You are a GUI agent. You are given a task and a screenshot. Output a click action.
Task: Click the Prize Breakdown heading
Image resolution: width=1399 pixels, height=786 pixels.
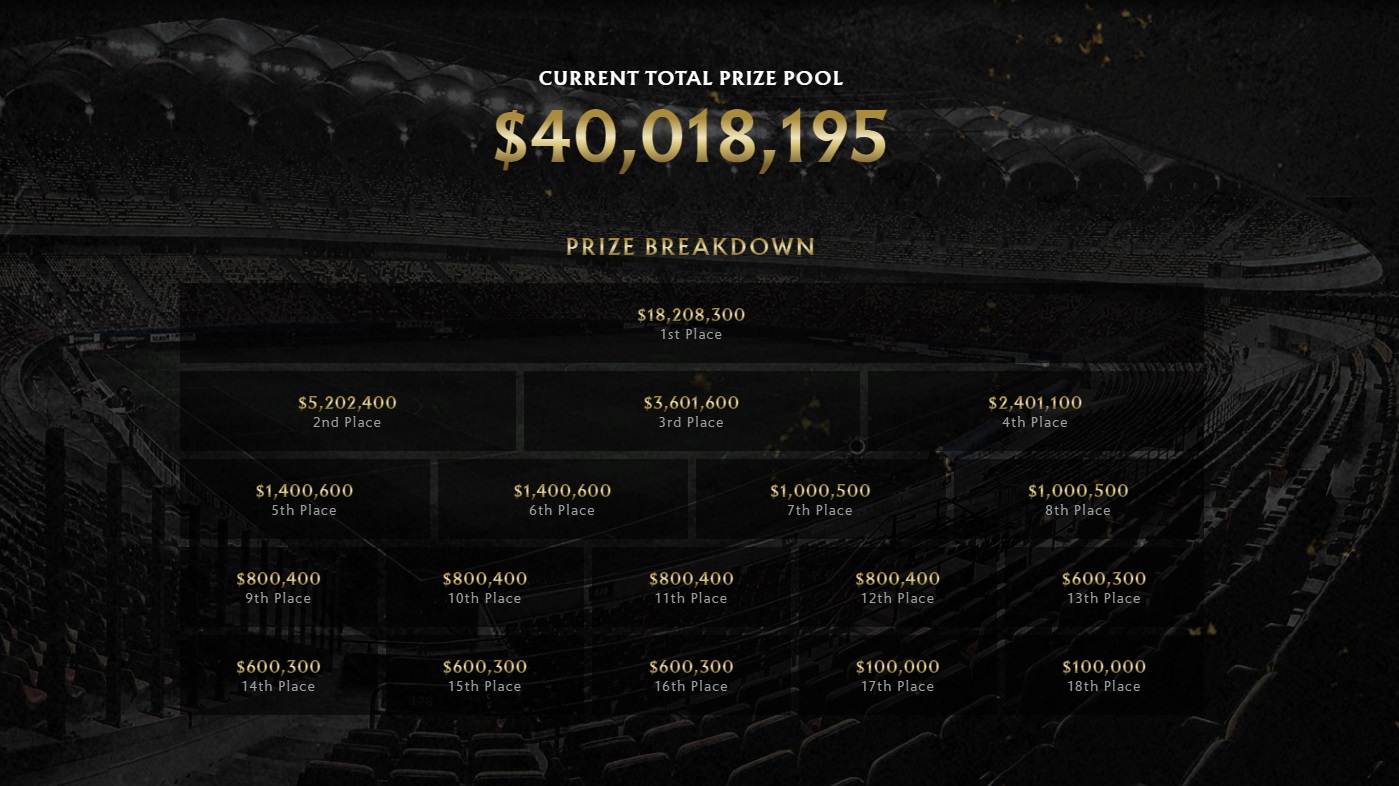[x=690, y=247]
